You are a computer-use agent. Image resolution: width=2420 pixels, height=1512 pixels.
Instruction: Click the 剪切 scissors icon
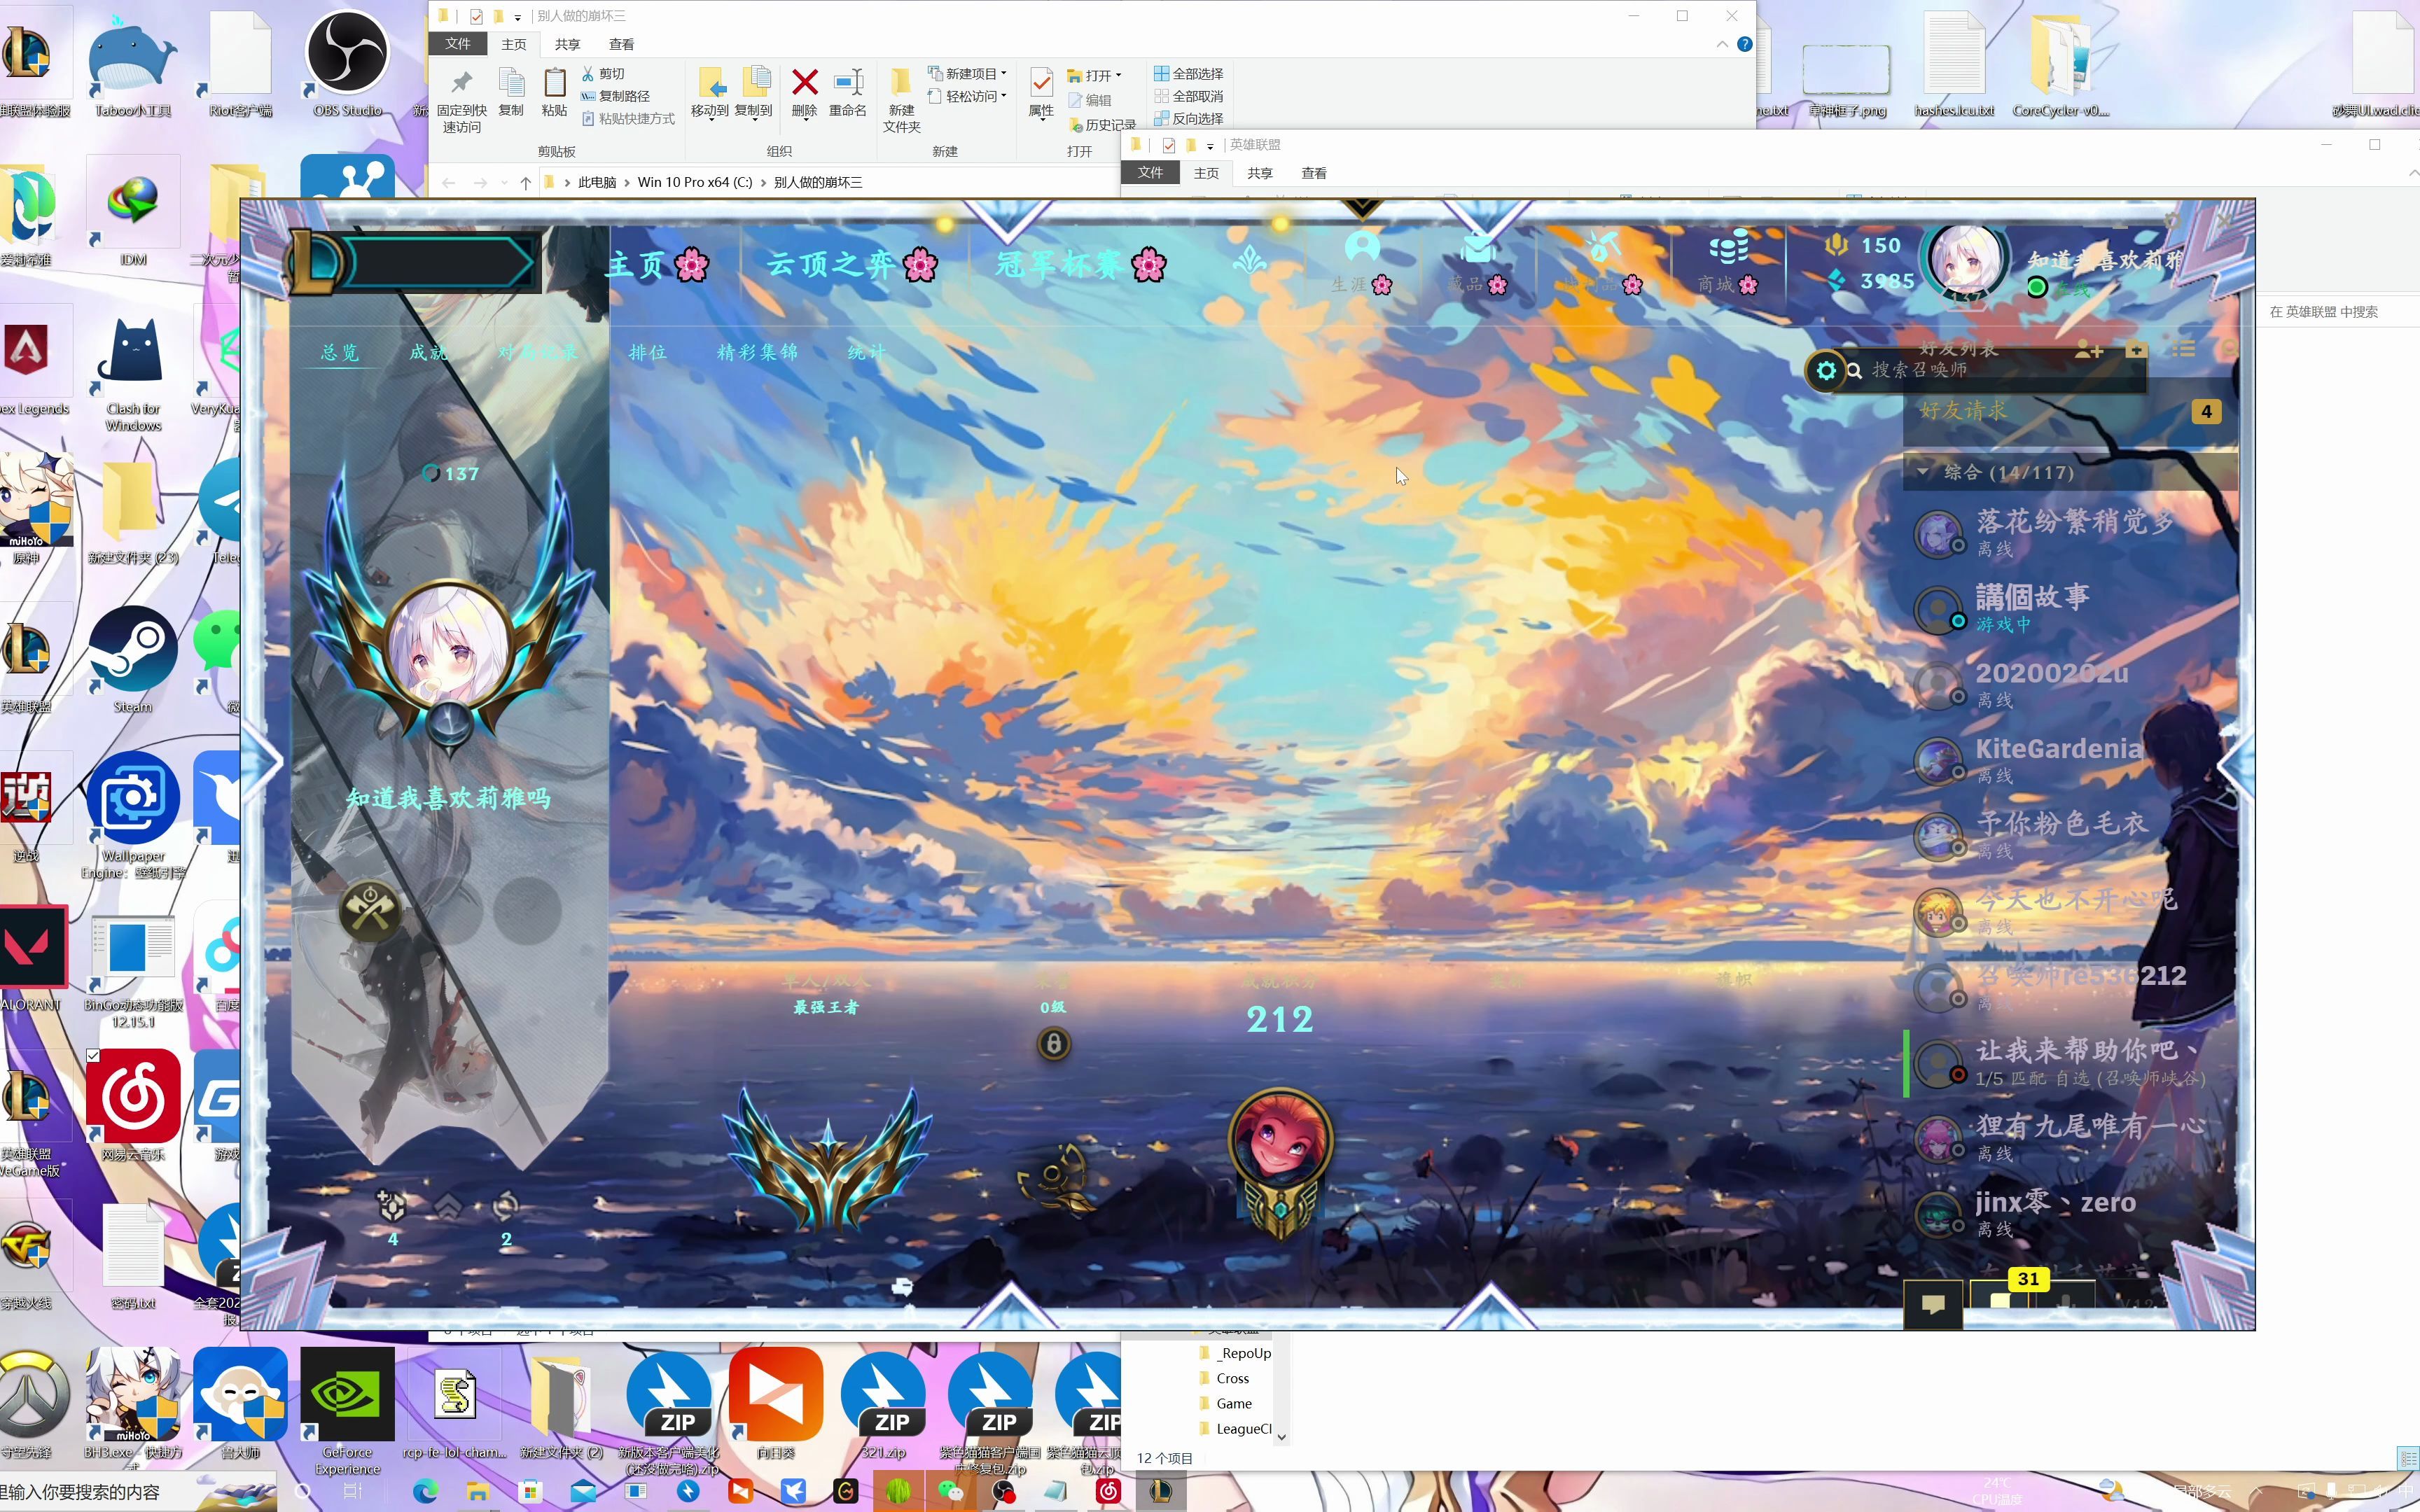click(588, 74)
